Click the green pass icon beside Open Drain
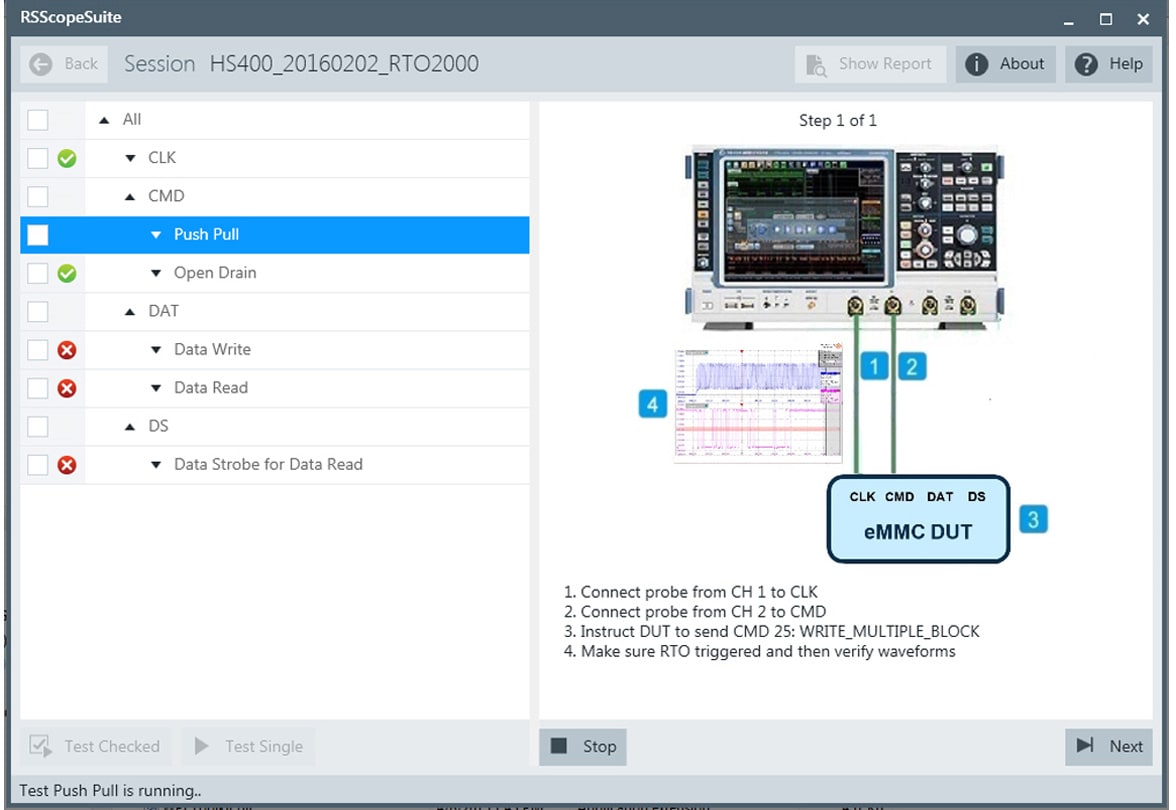1176x810 pixels. (67, 273)
